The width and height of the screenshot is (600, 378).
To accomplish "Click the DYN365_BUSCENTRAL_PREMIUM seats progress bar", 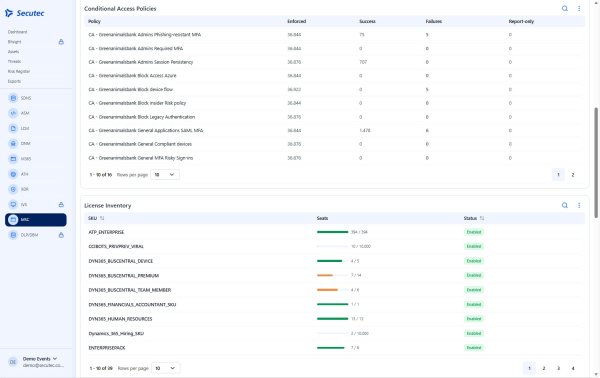I will coord(333,275).
